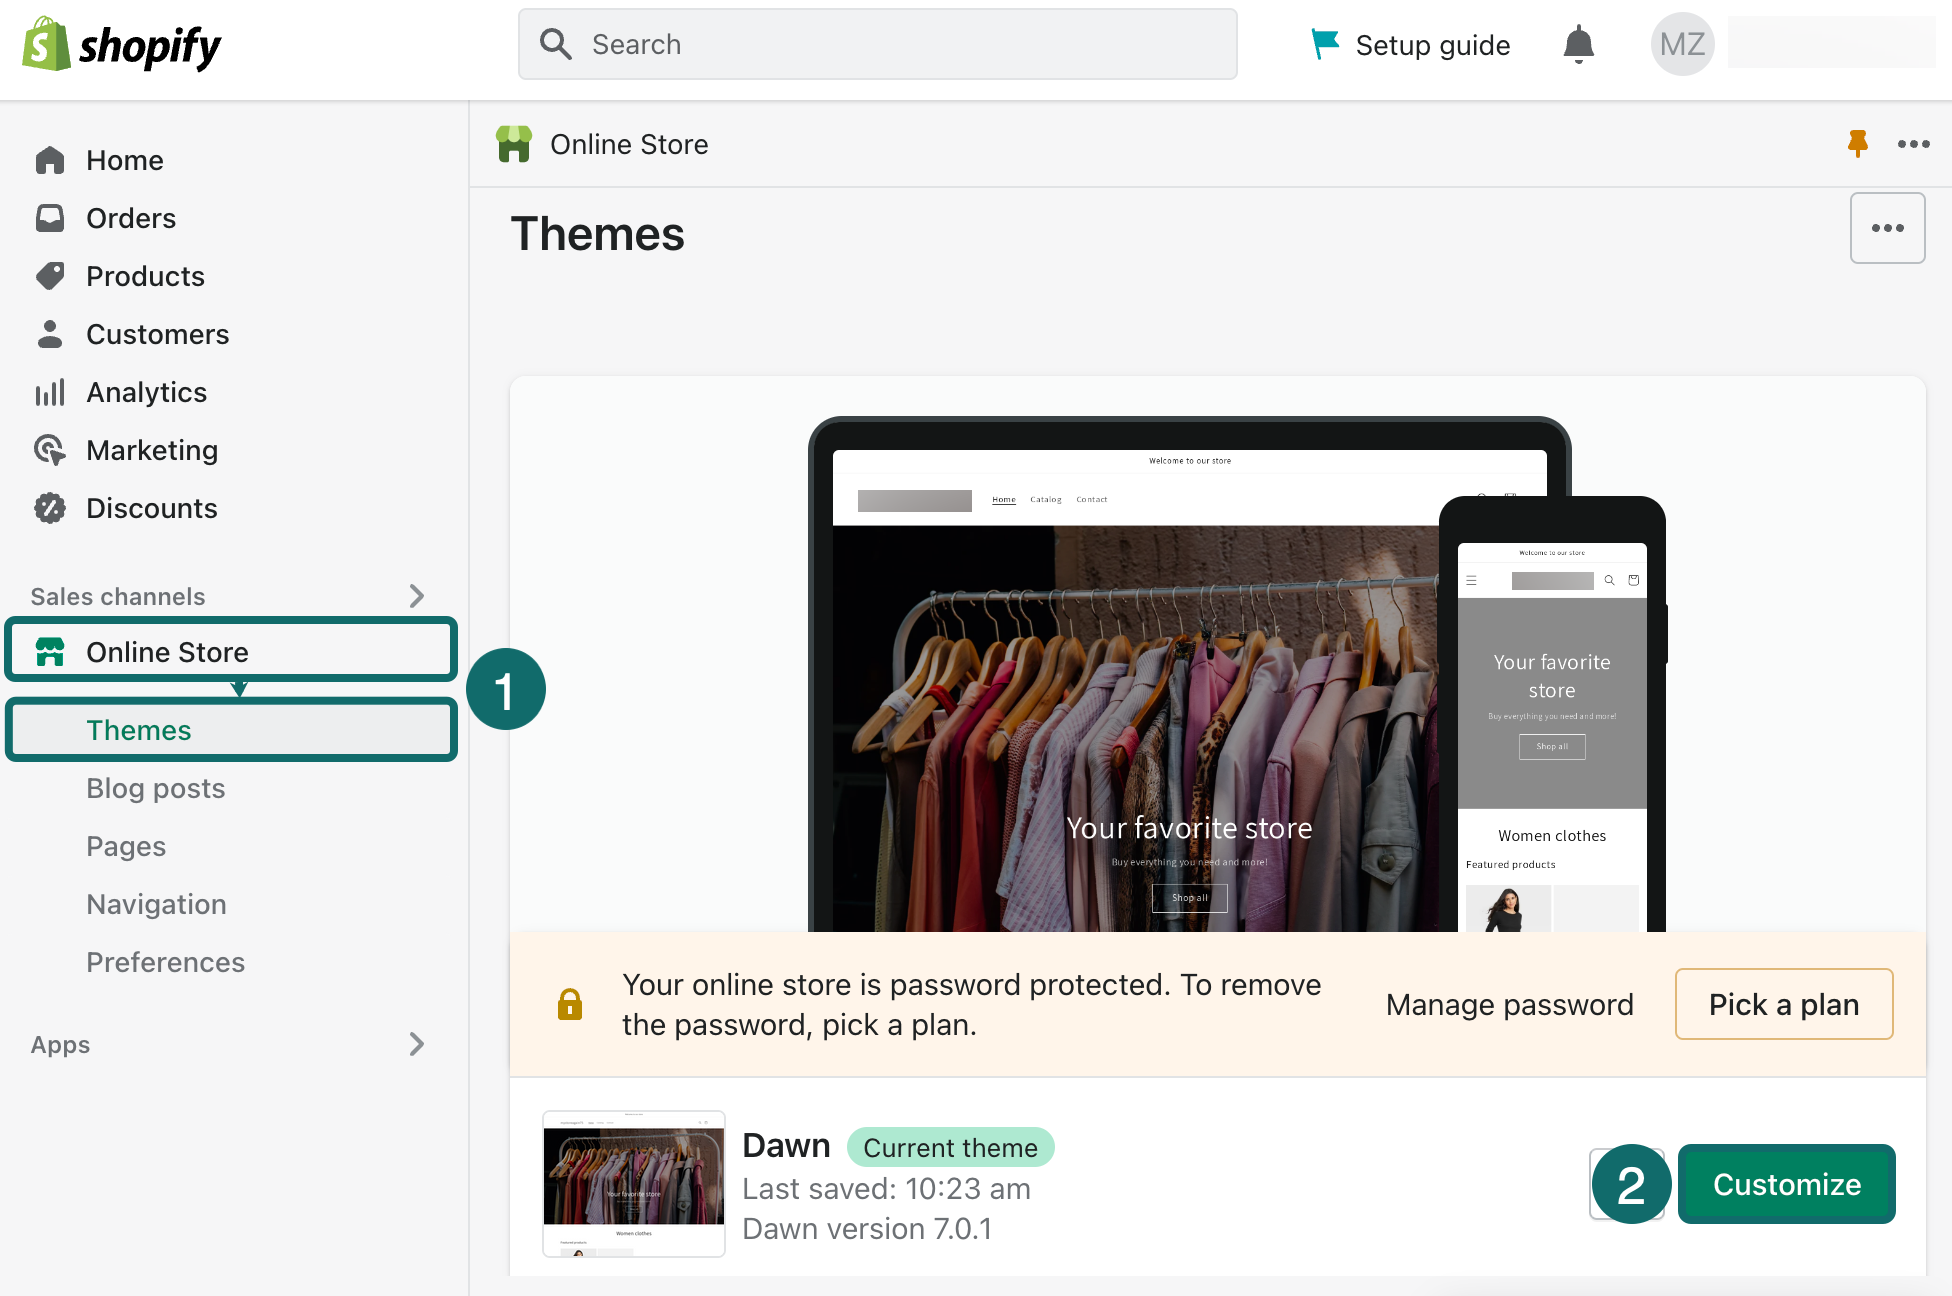
Task: Click the Products tag icon
Action: (50, 276)
